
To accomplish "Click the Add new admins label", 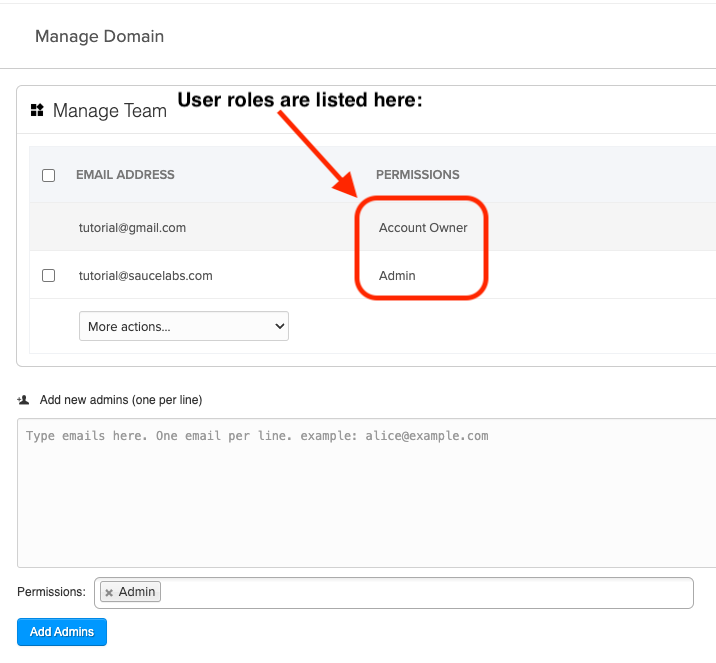I will (x=120, y=400).
